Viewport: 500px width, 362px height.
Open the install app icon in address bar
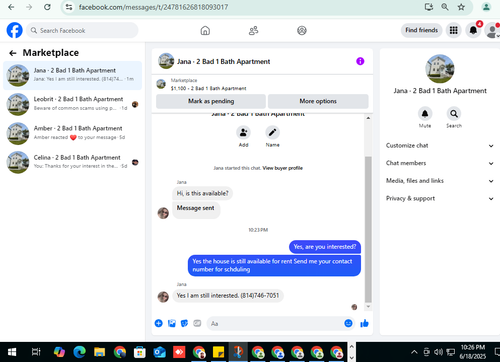tap(429, 7)
